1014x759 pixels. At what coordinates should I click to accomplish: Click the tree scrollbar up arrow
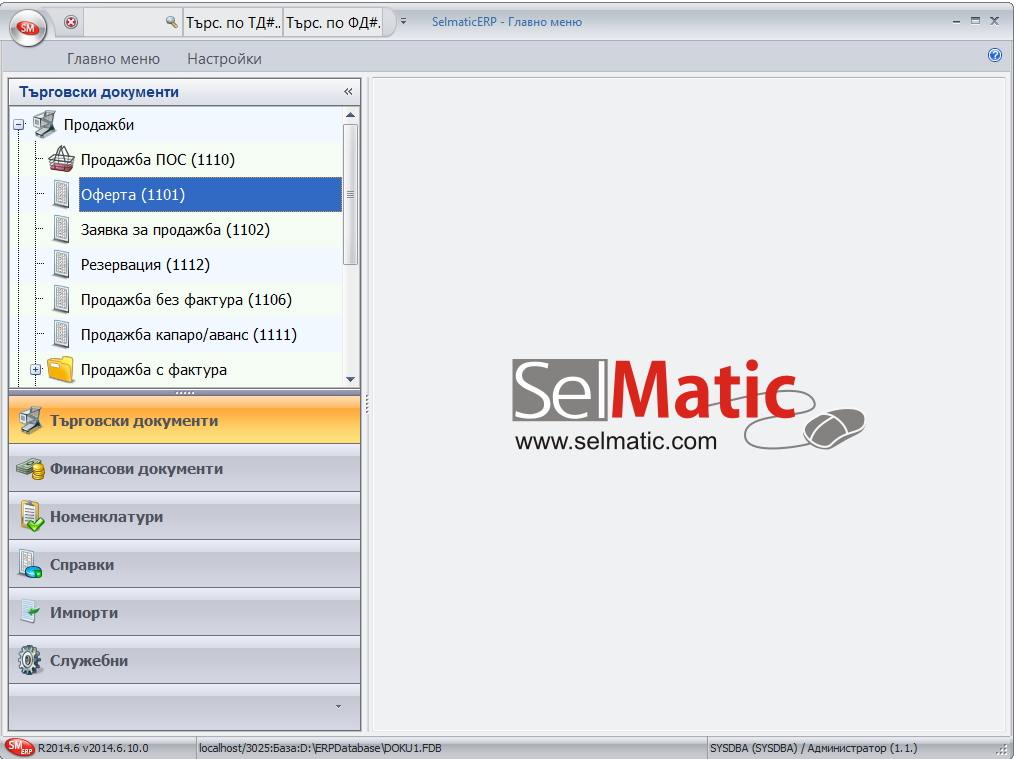click(351, 115)
